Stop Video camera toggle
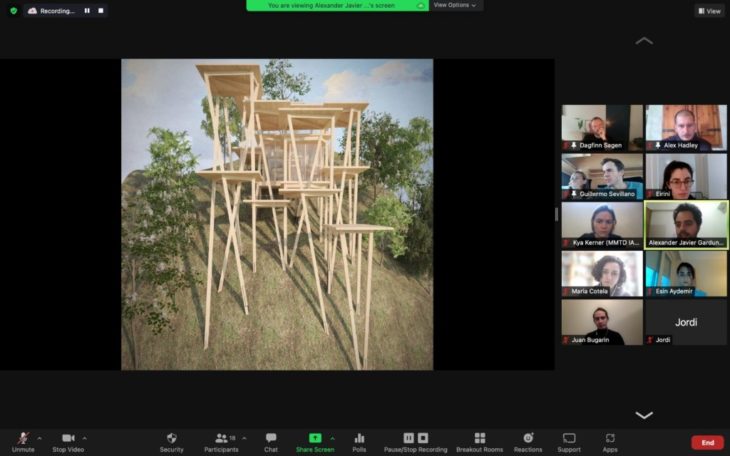Viewport: 730px width, 456px height. click(68, 440)
